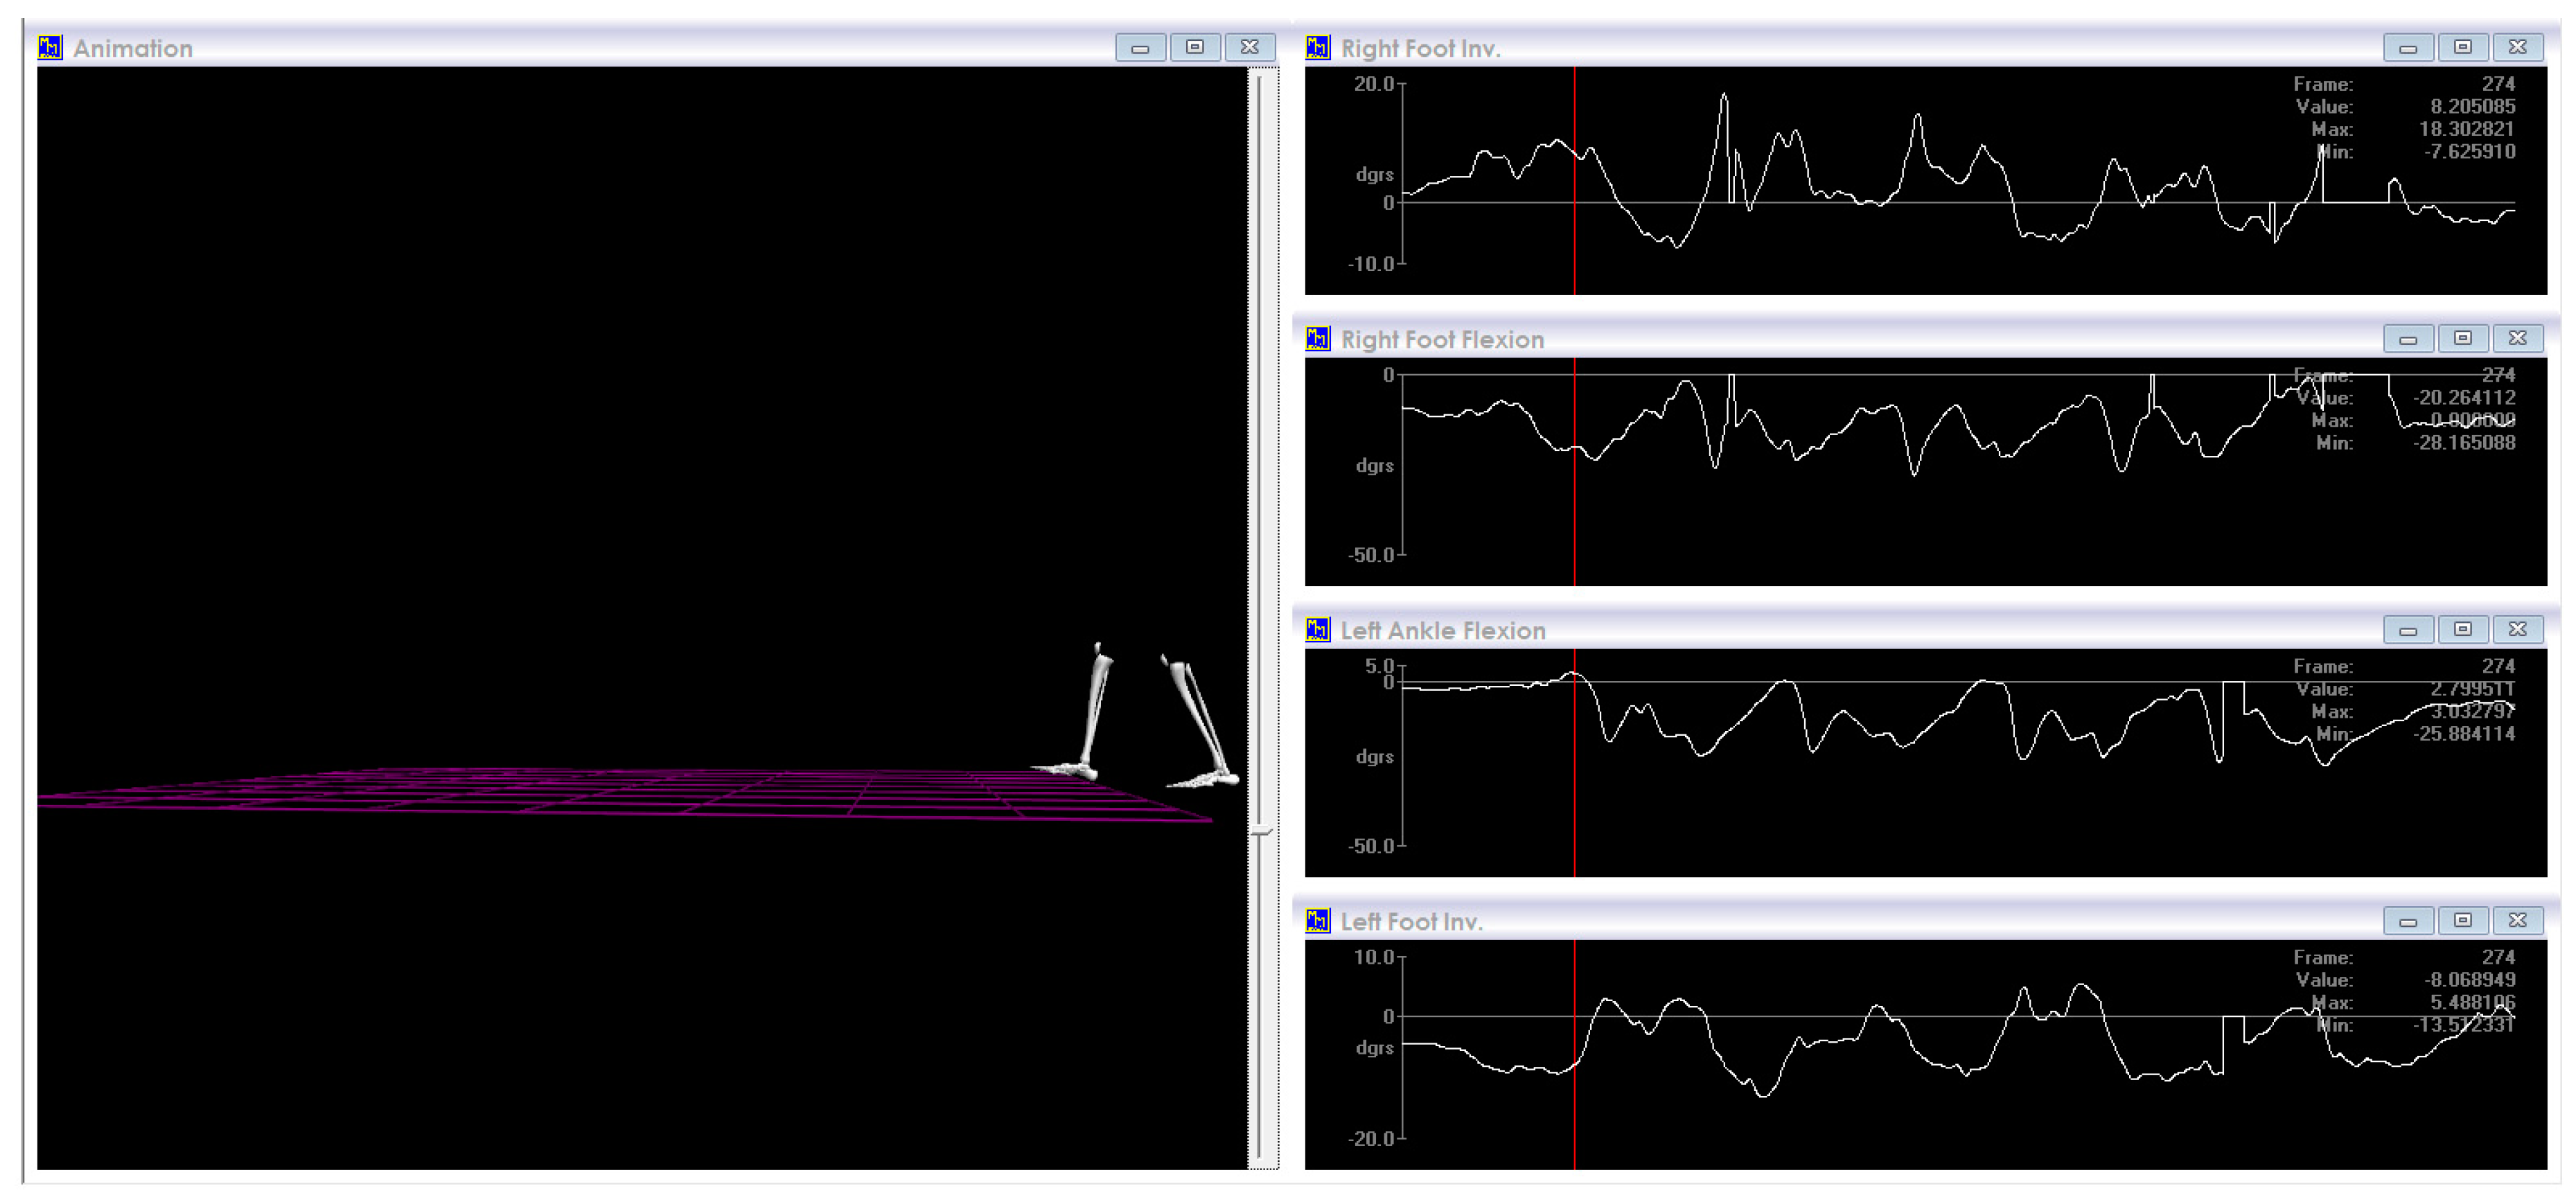This screenshot has width=2576, height=1202.
Task: Click the Right Foot Inv. window icon
Action: click(1317, 47)
